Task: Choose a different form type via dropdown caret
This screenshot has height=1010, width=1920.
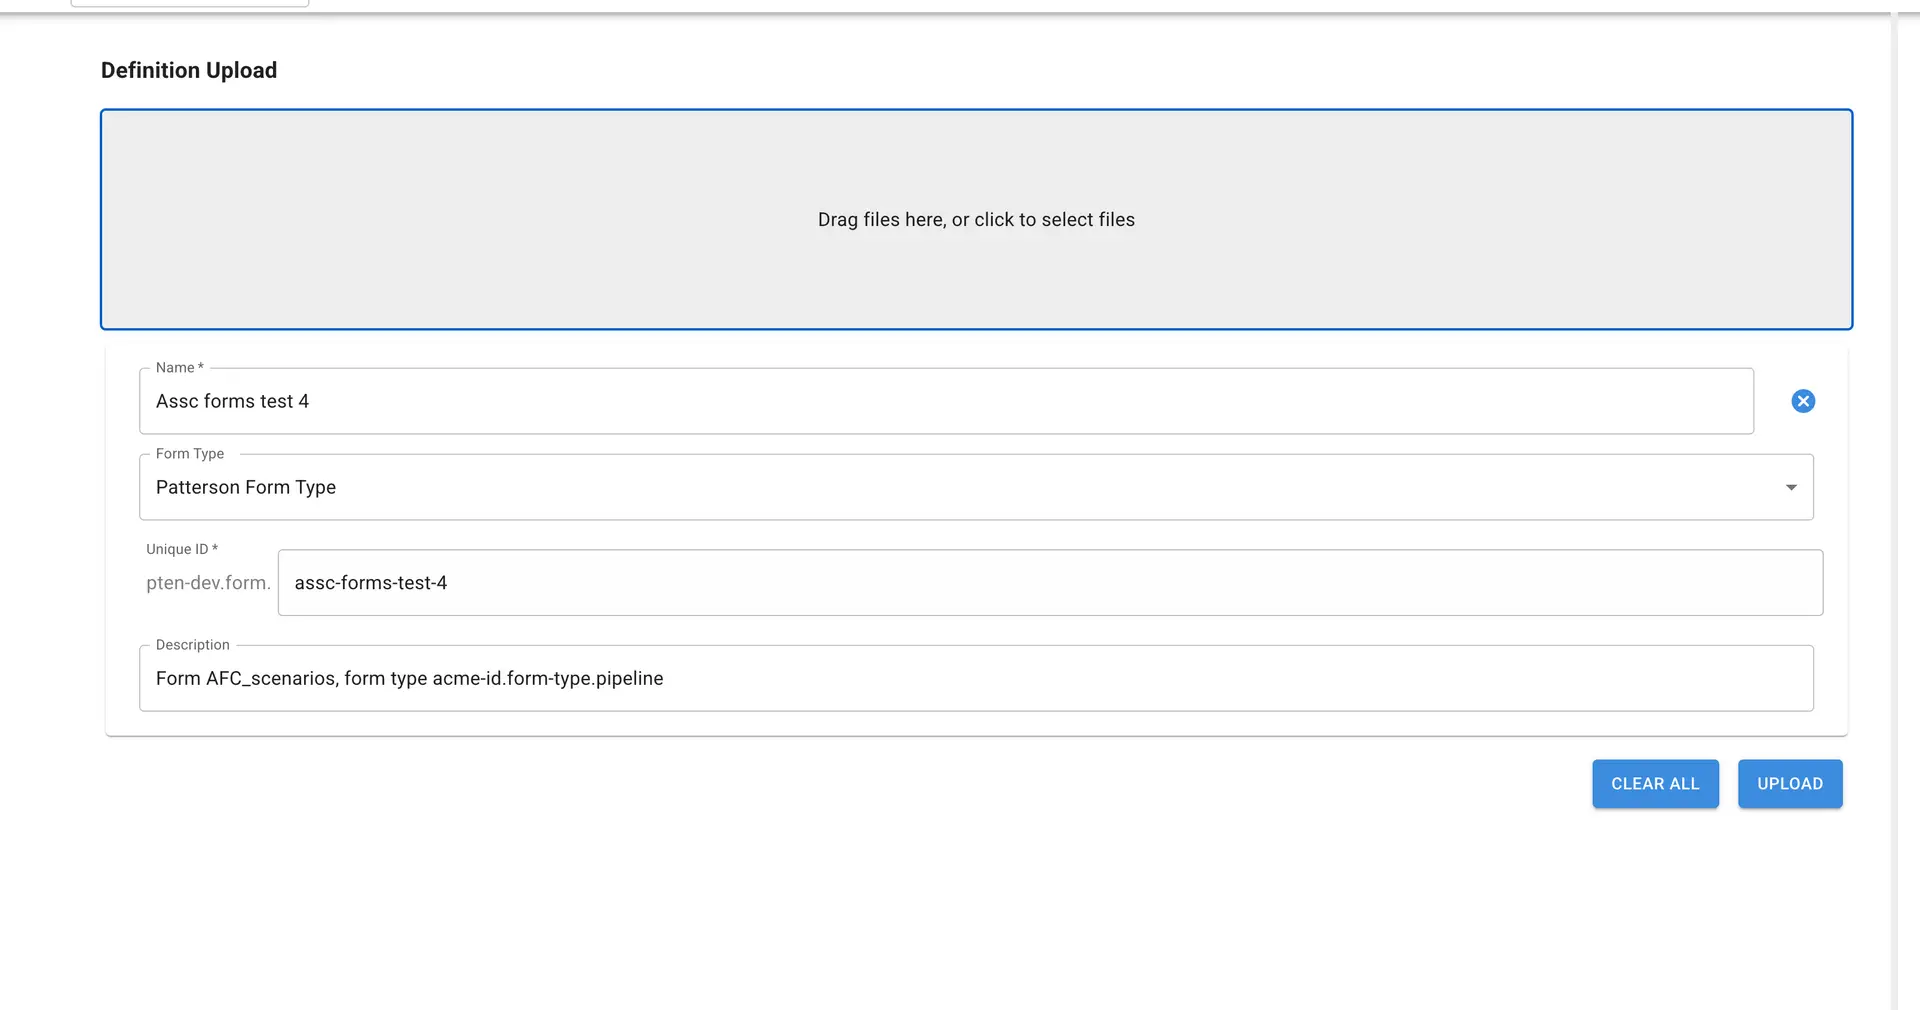Action: pyautogui.click(x=1791, y=487)
